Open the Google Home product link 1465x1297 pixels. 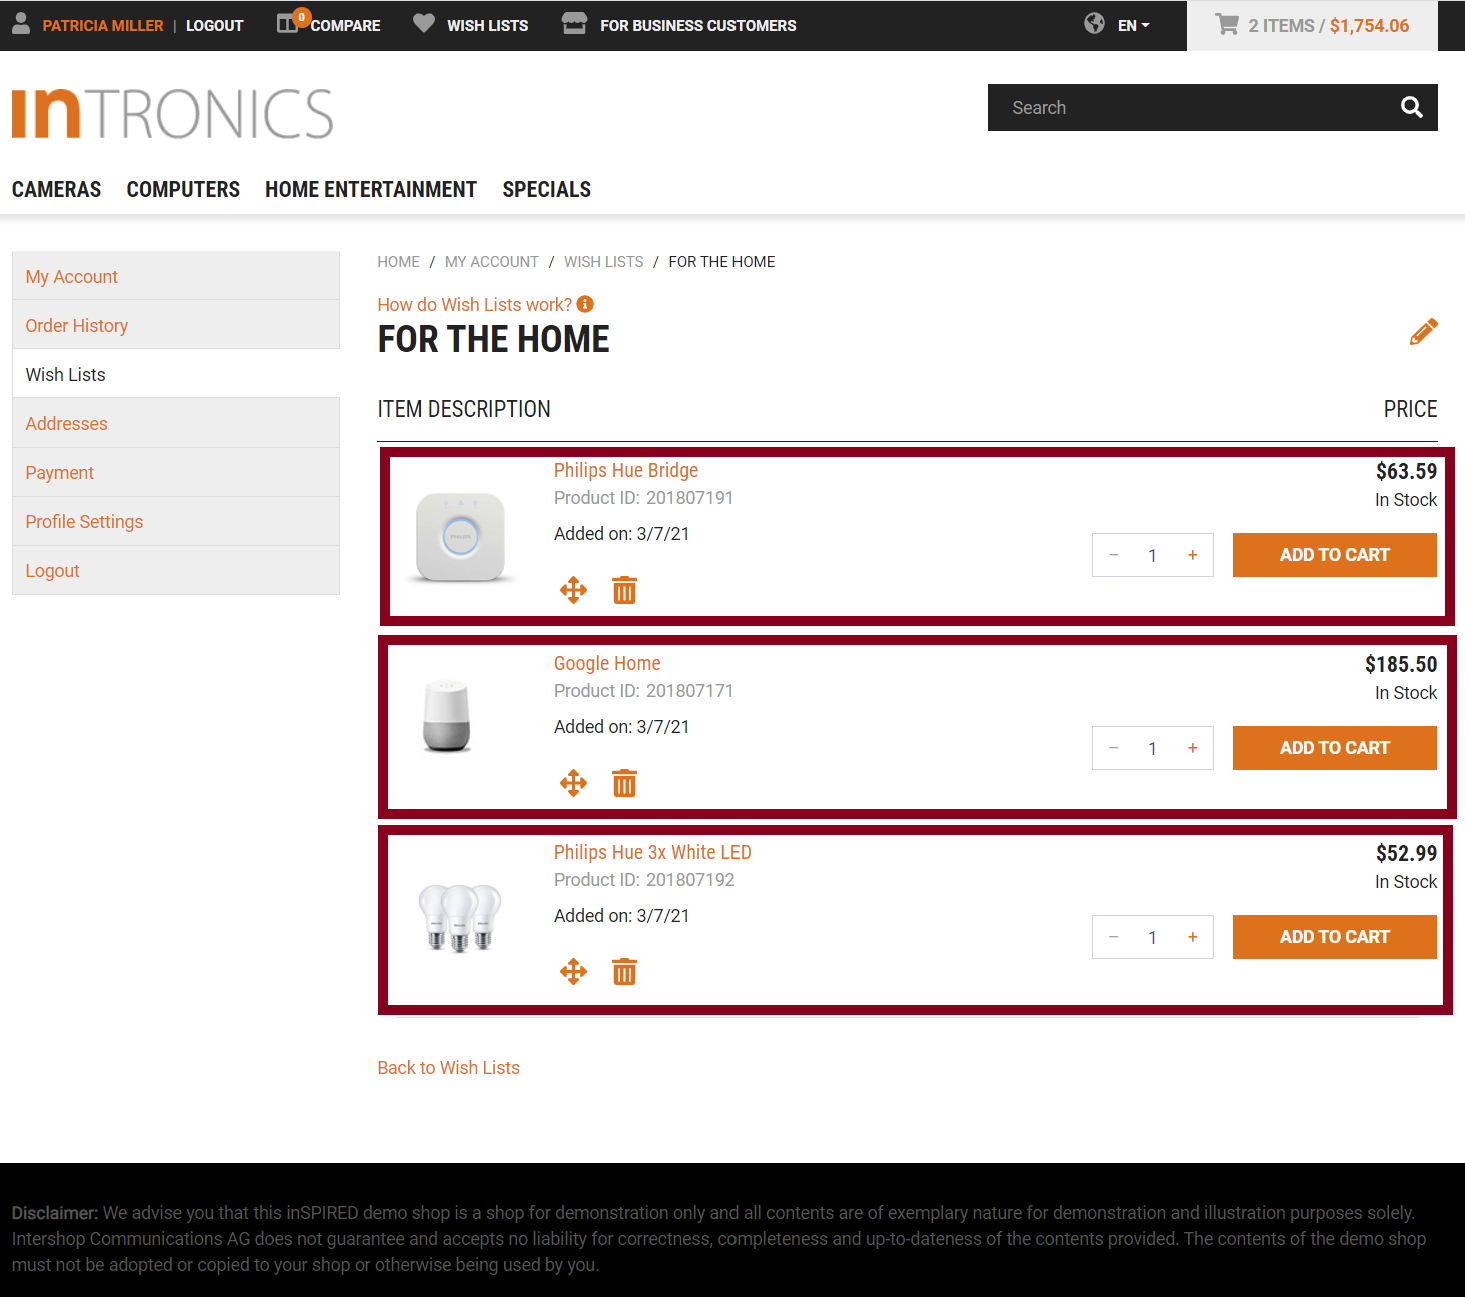click(607, 663)
